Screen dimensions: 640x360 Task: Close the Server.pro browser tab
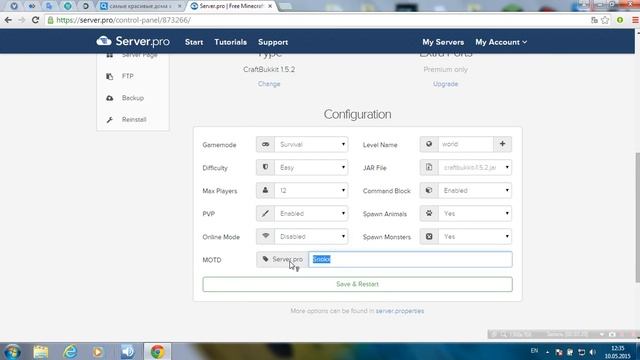click(270, 6)
